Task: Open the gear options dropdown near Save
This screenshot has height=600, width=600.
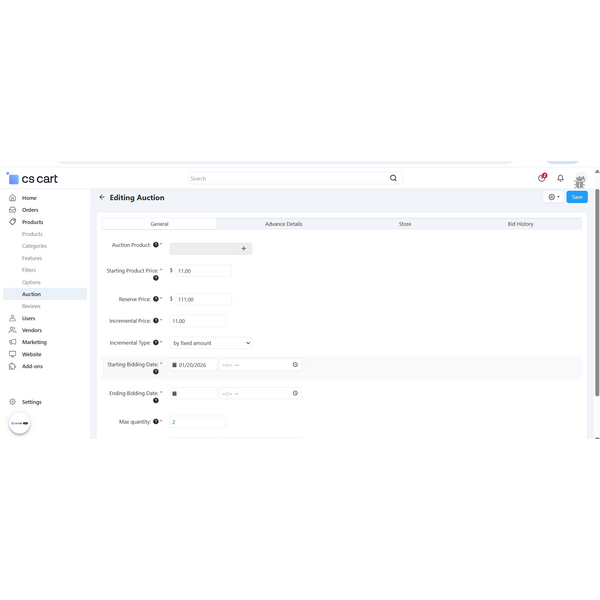Action: point(553,197)
